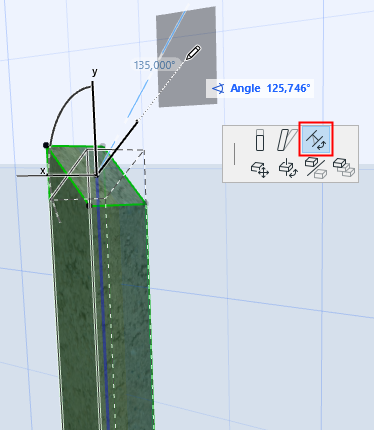Screen dimensions: 374x430
Task: Click the gray input plane rectangle
Action: (187, 57)
